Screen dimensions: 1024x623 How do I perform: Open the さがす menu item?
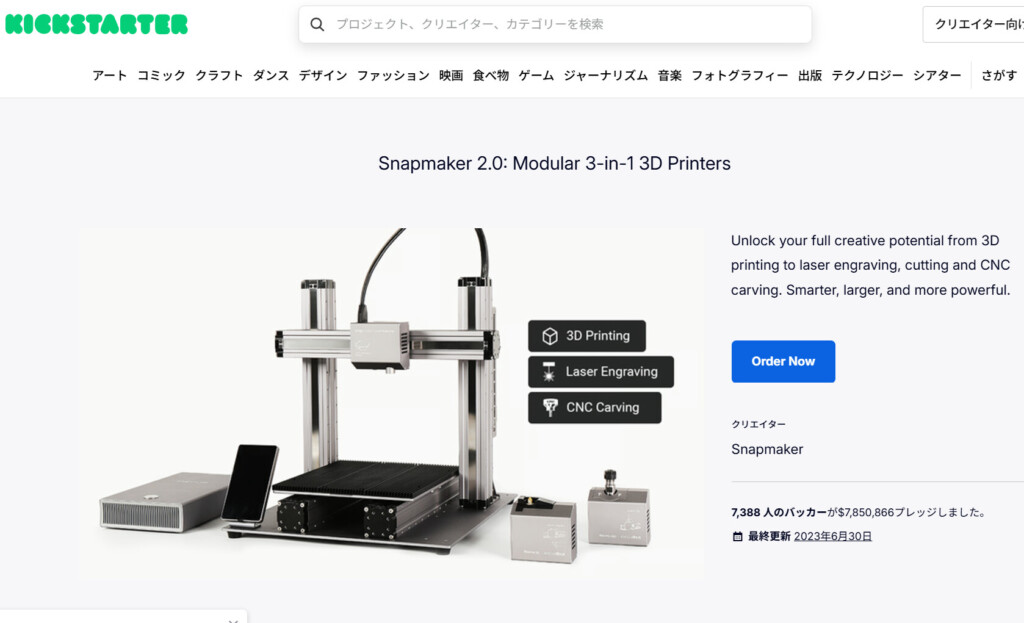[999, 76]
